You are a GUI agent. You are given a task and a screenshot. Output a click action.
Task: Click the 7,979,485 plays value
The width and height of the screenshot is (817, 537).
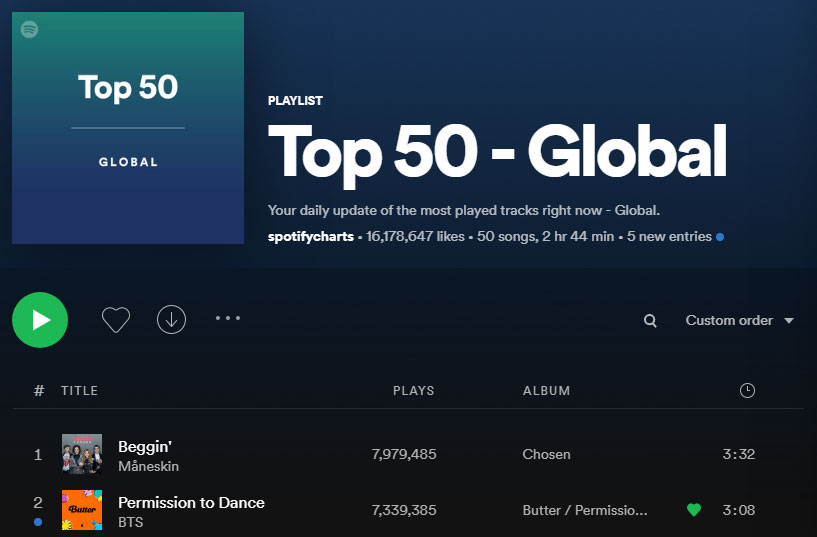(404, 454)
